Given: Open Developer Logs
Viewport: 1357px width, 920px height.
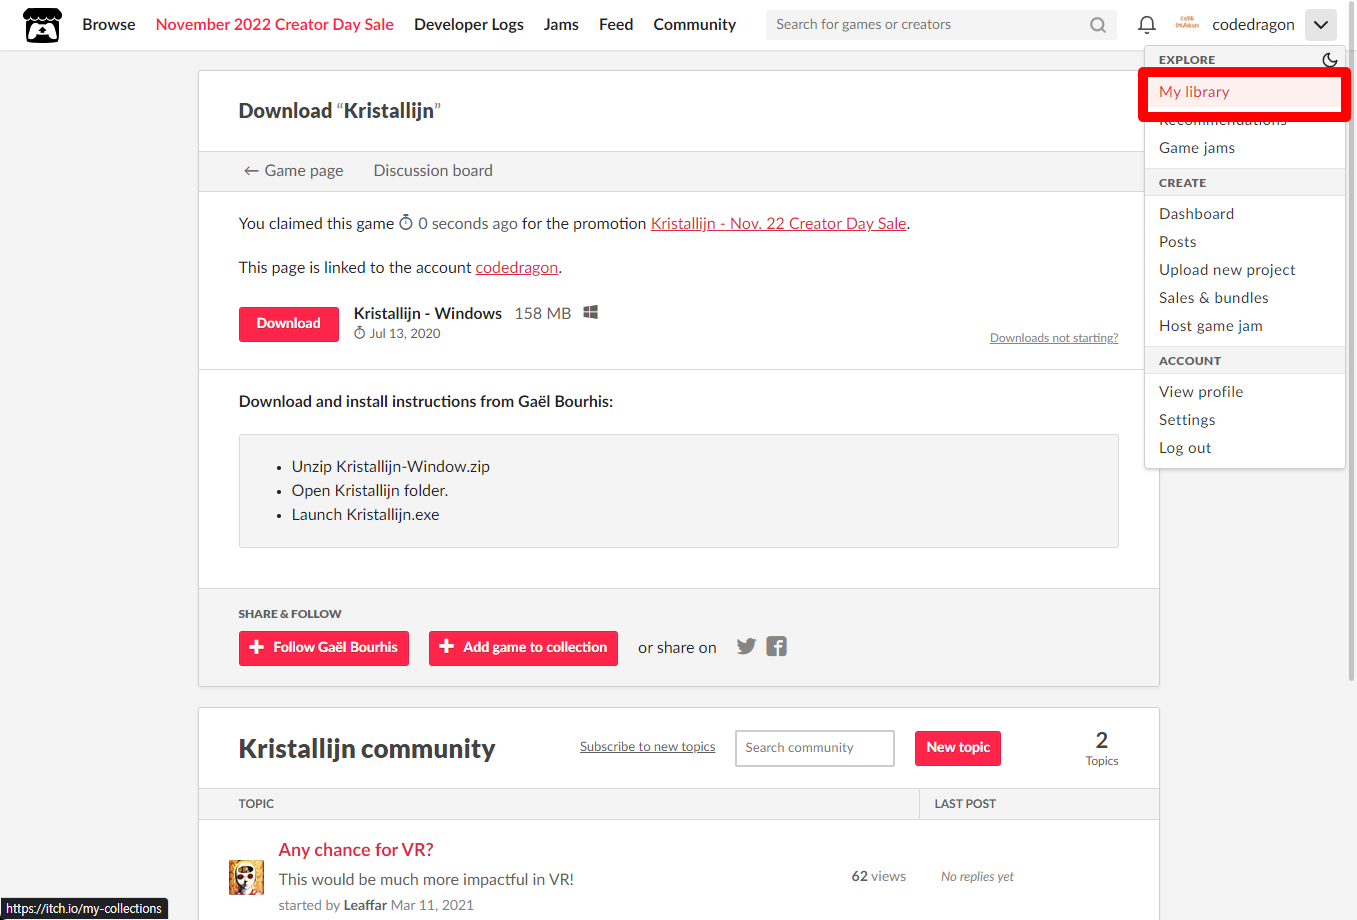Looking at the screenshot, I should pyautogui.click(x=469, y=24).
